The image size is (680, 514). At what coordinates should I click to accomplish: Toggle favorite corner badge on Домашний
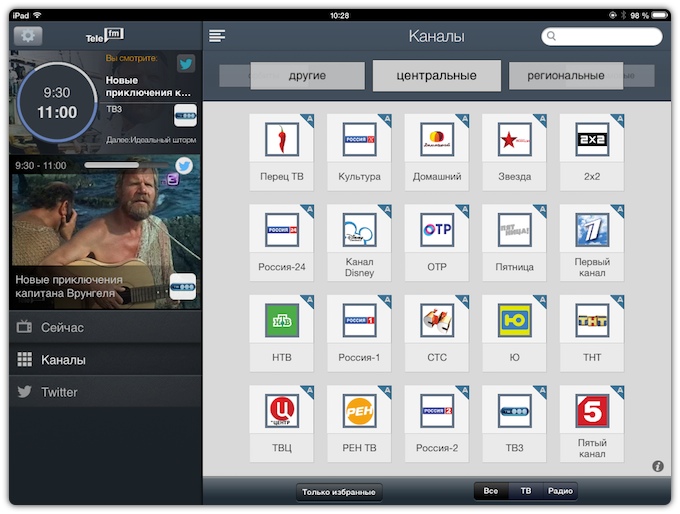tap(464, 119)
